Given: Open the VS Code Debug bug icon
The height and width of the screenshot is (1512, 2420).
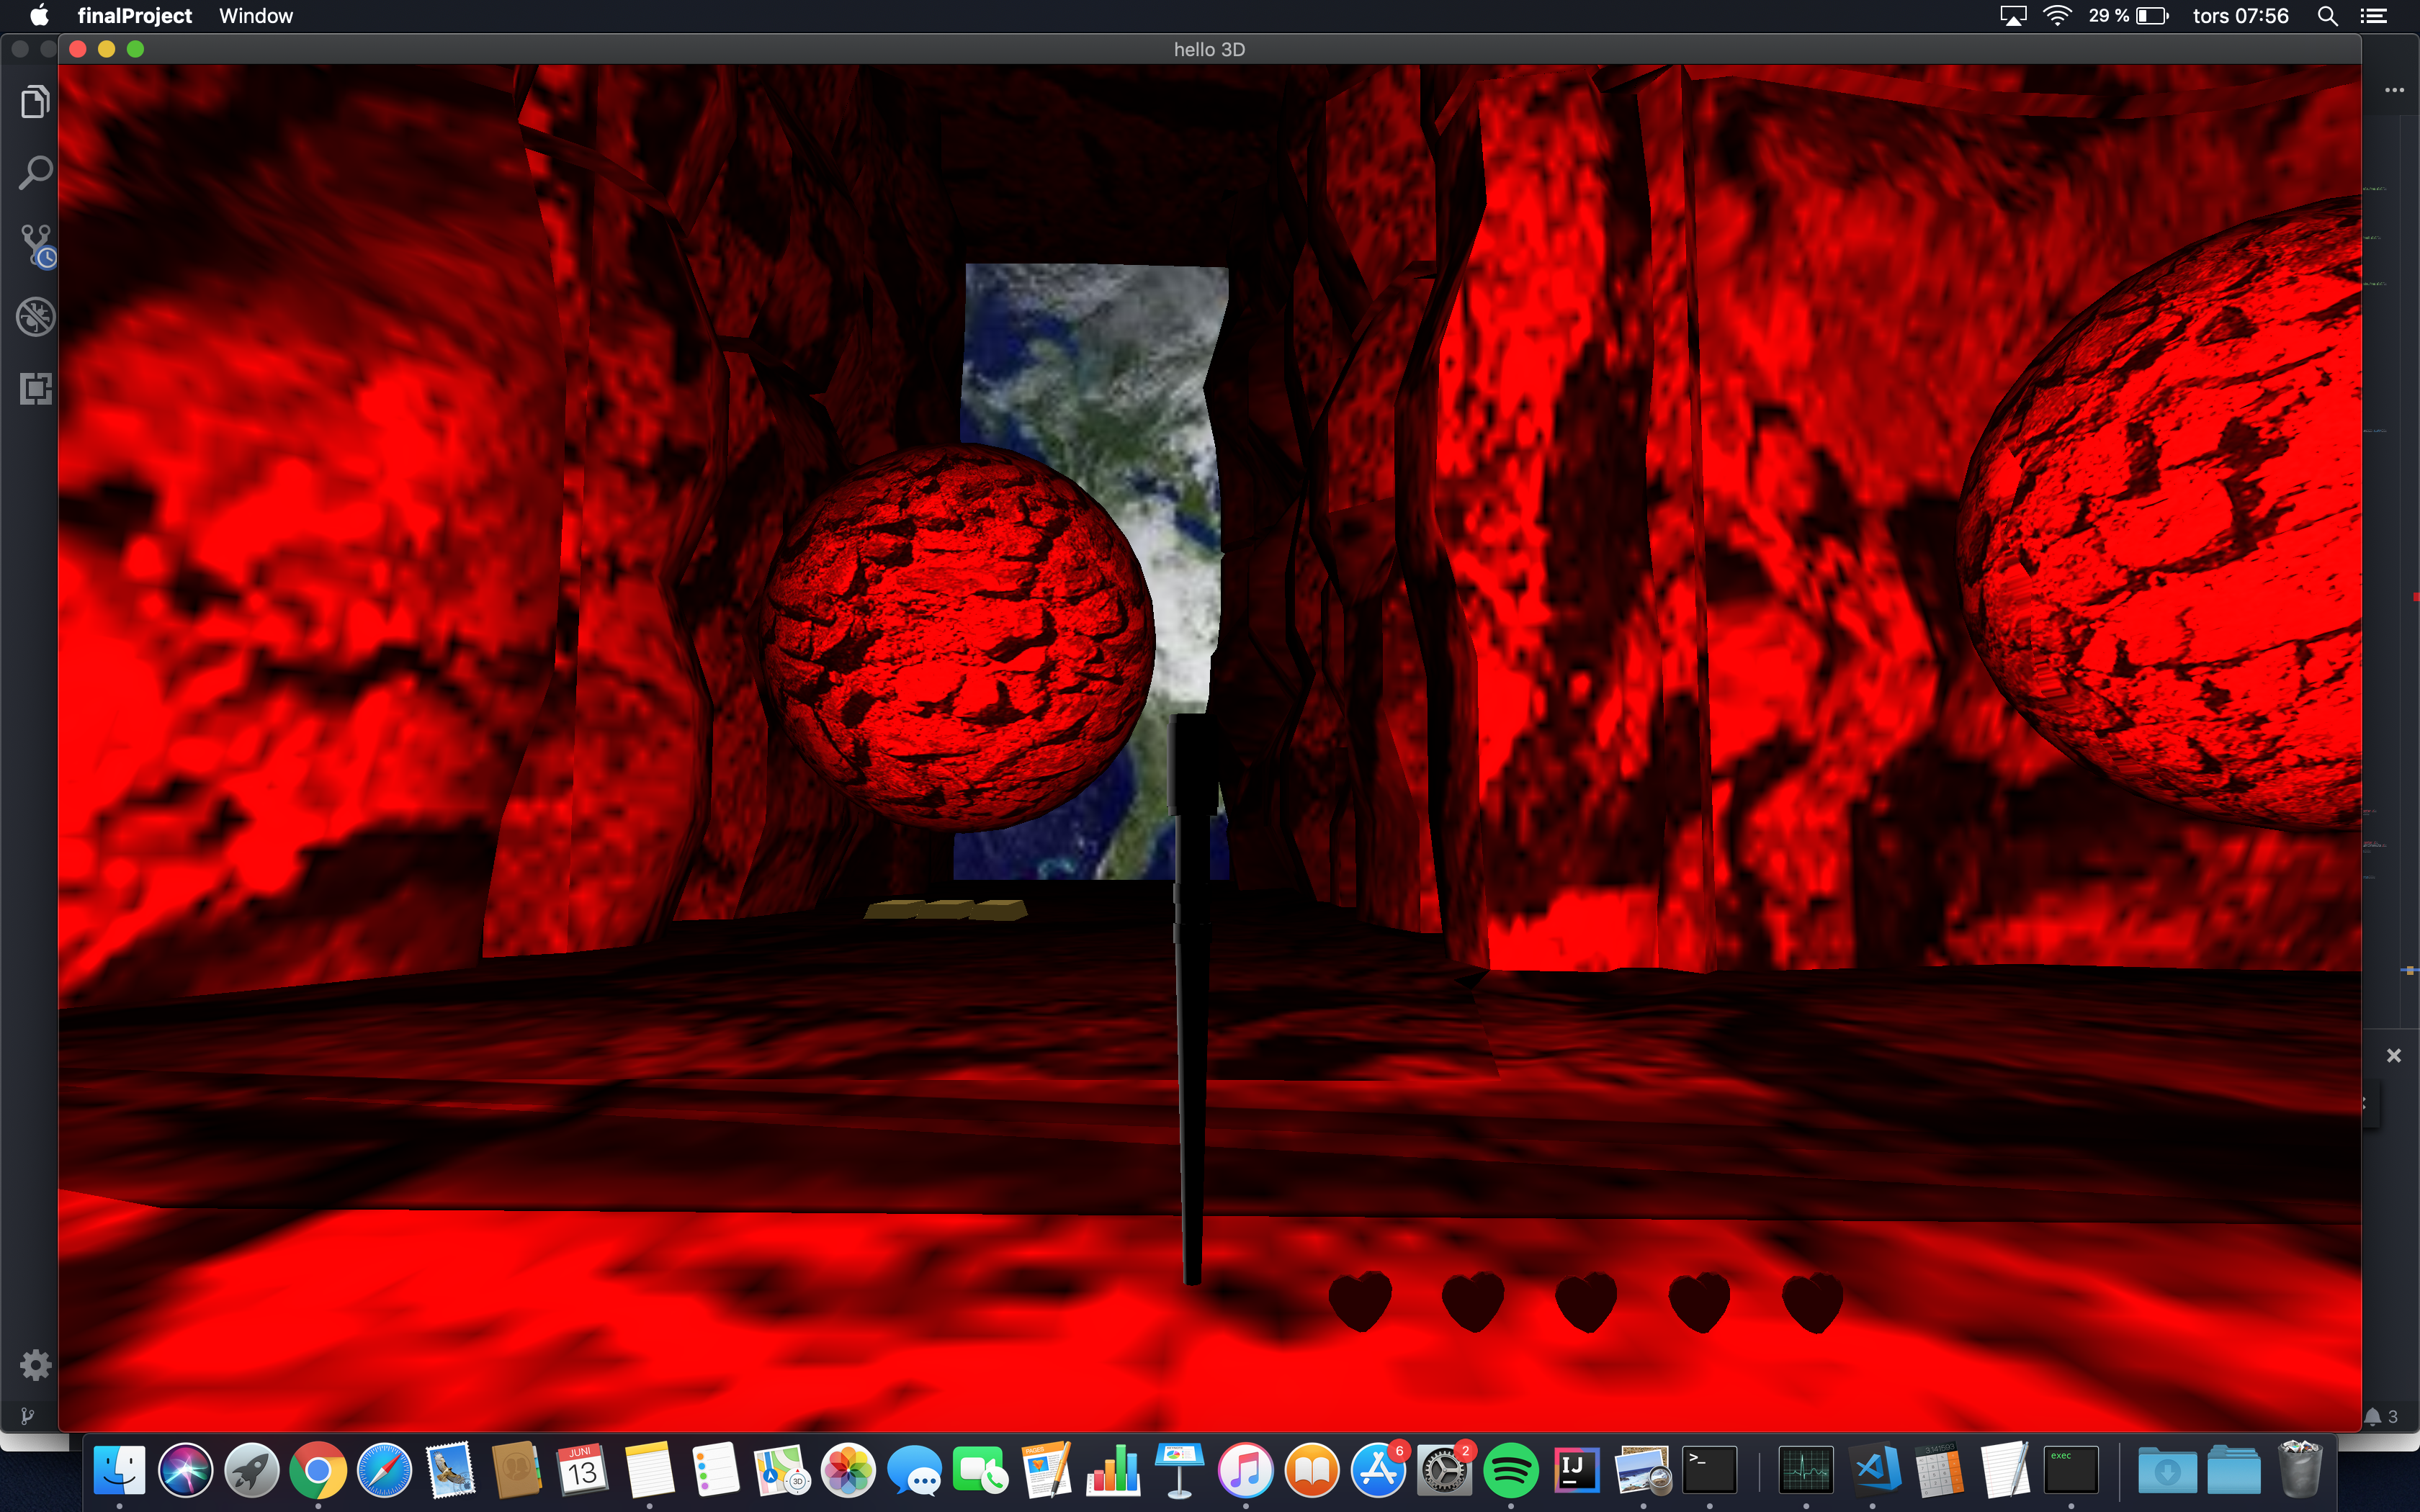Looking at the screenshot, I should pos(35,317).
